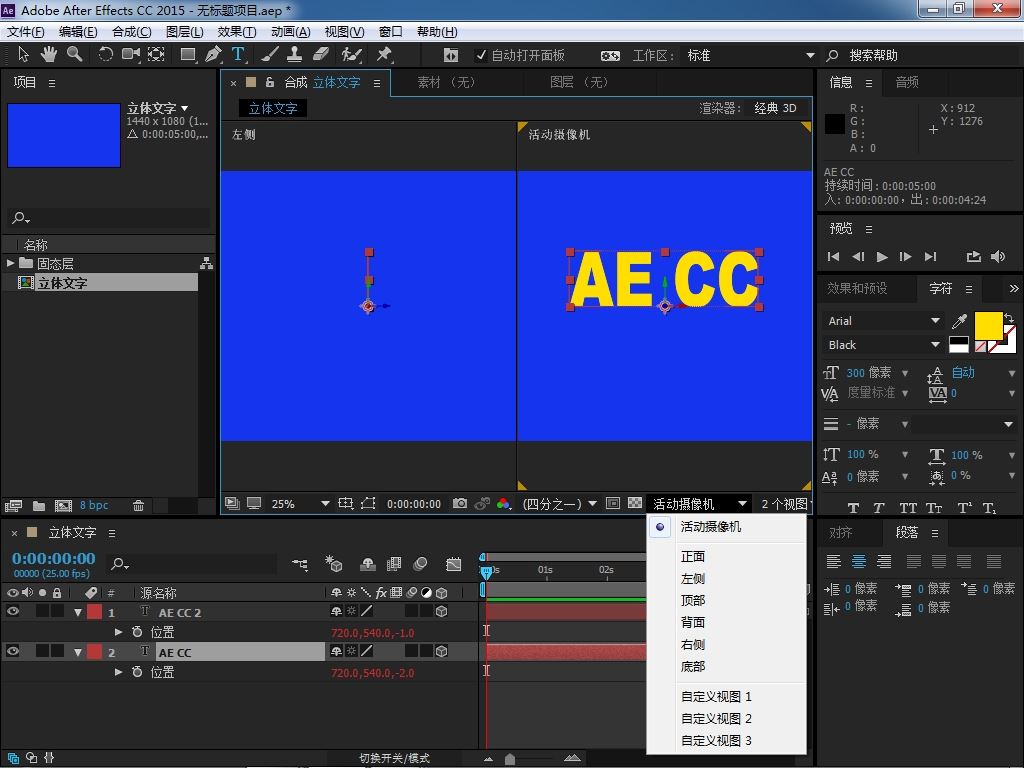The width and height of the screenshot is (1024, 768).
Task: Select the Brush tool
Action: click(x=269, y=55)
